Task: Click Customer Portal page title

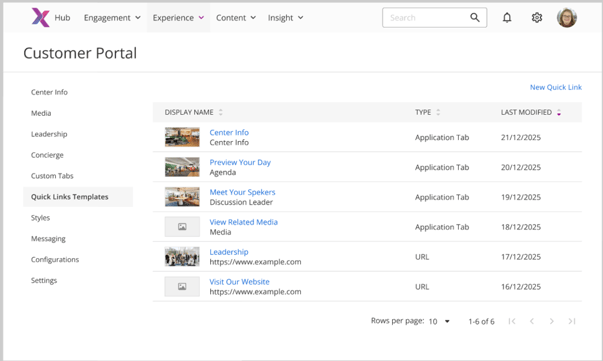Action: pos(80,53)
